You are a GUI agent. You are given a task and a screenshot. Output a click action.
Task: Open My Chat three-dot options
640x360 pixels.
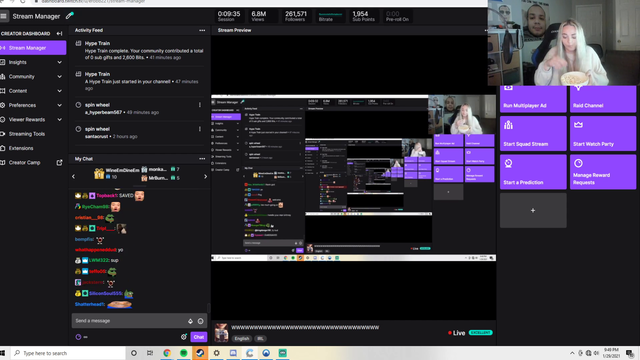(202, 159)
